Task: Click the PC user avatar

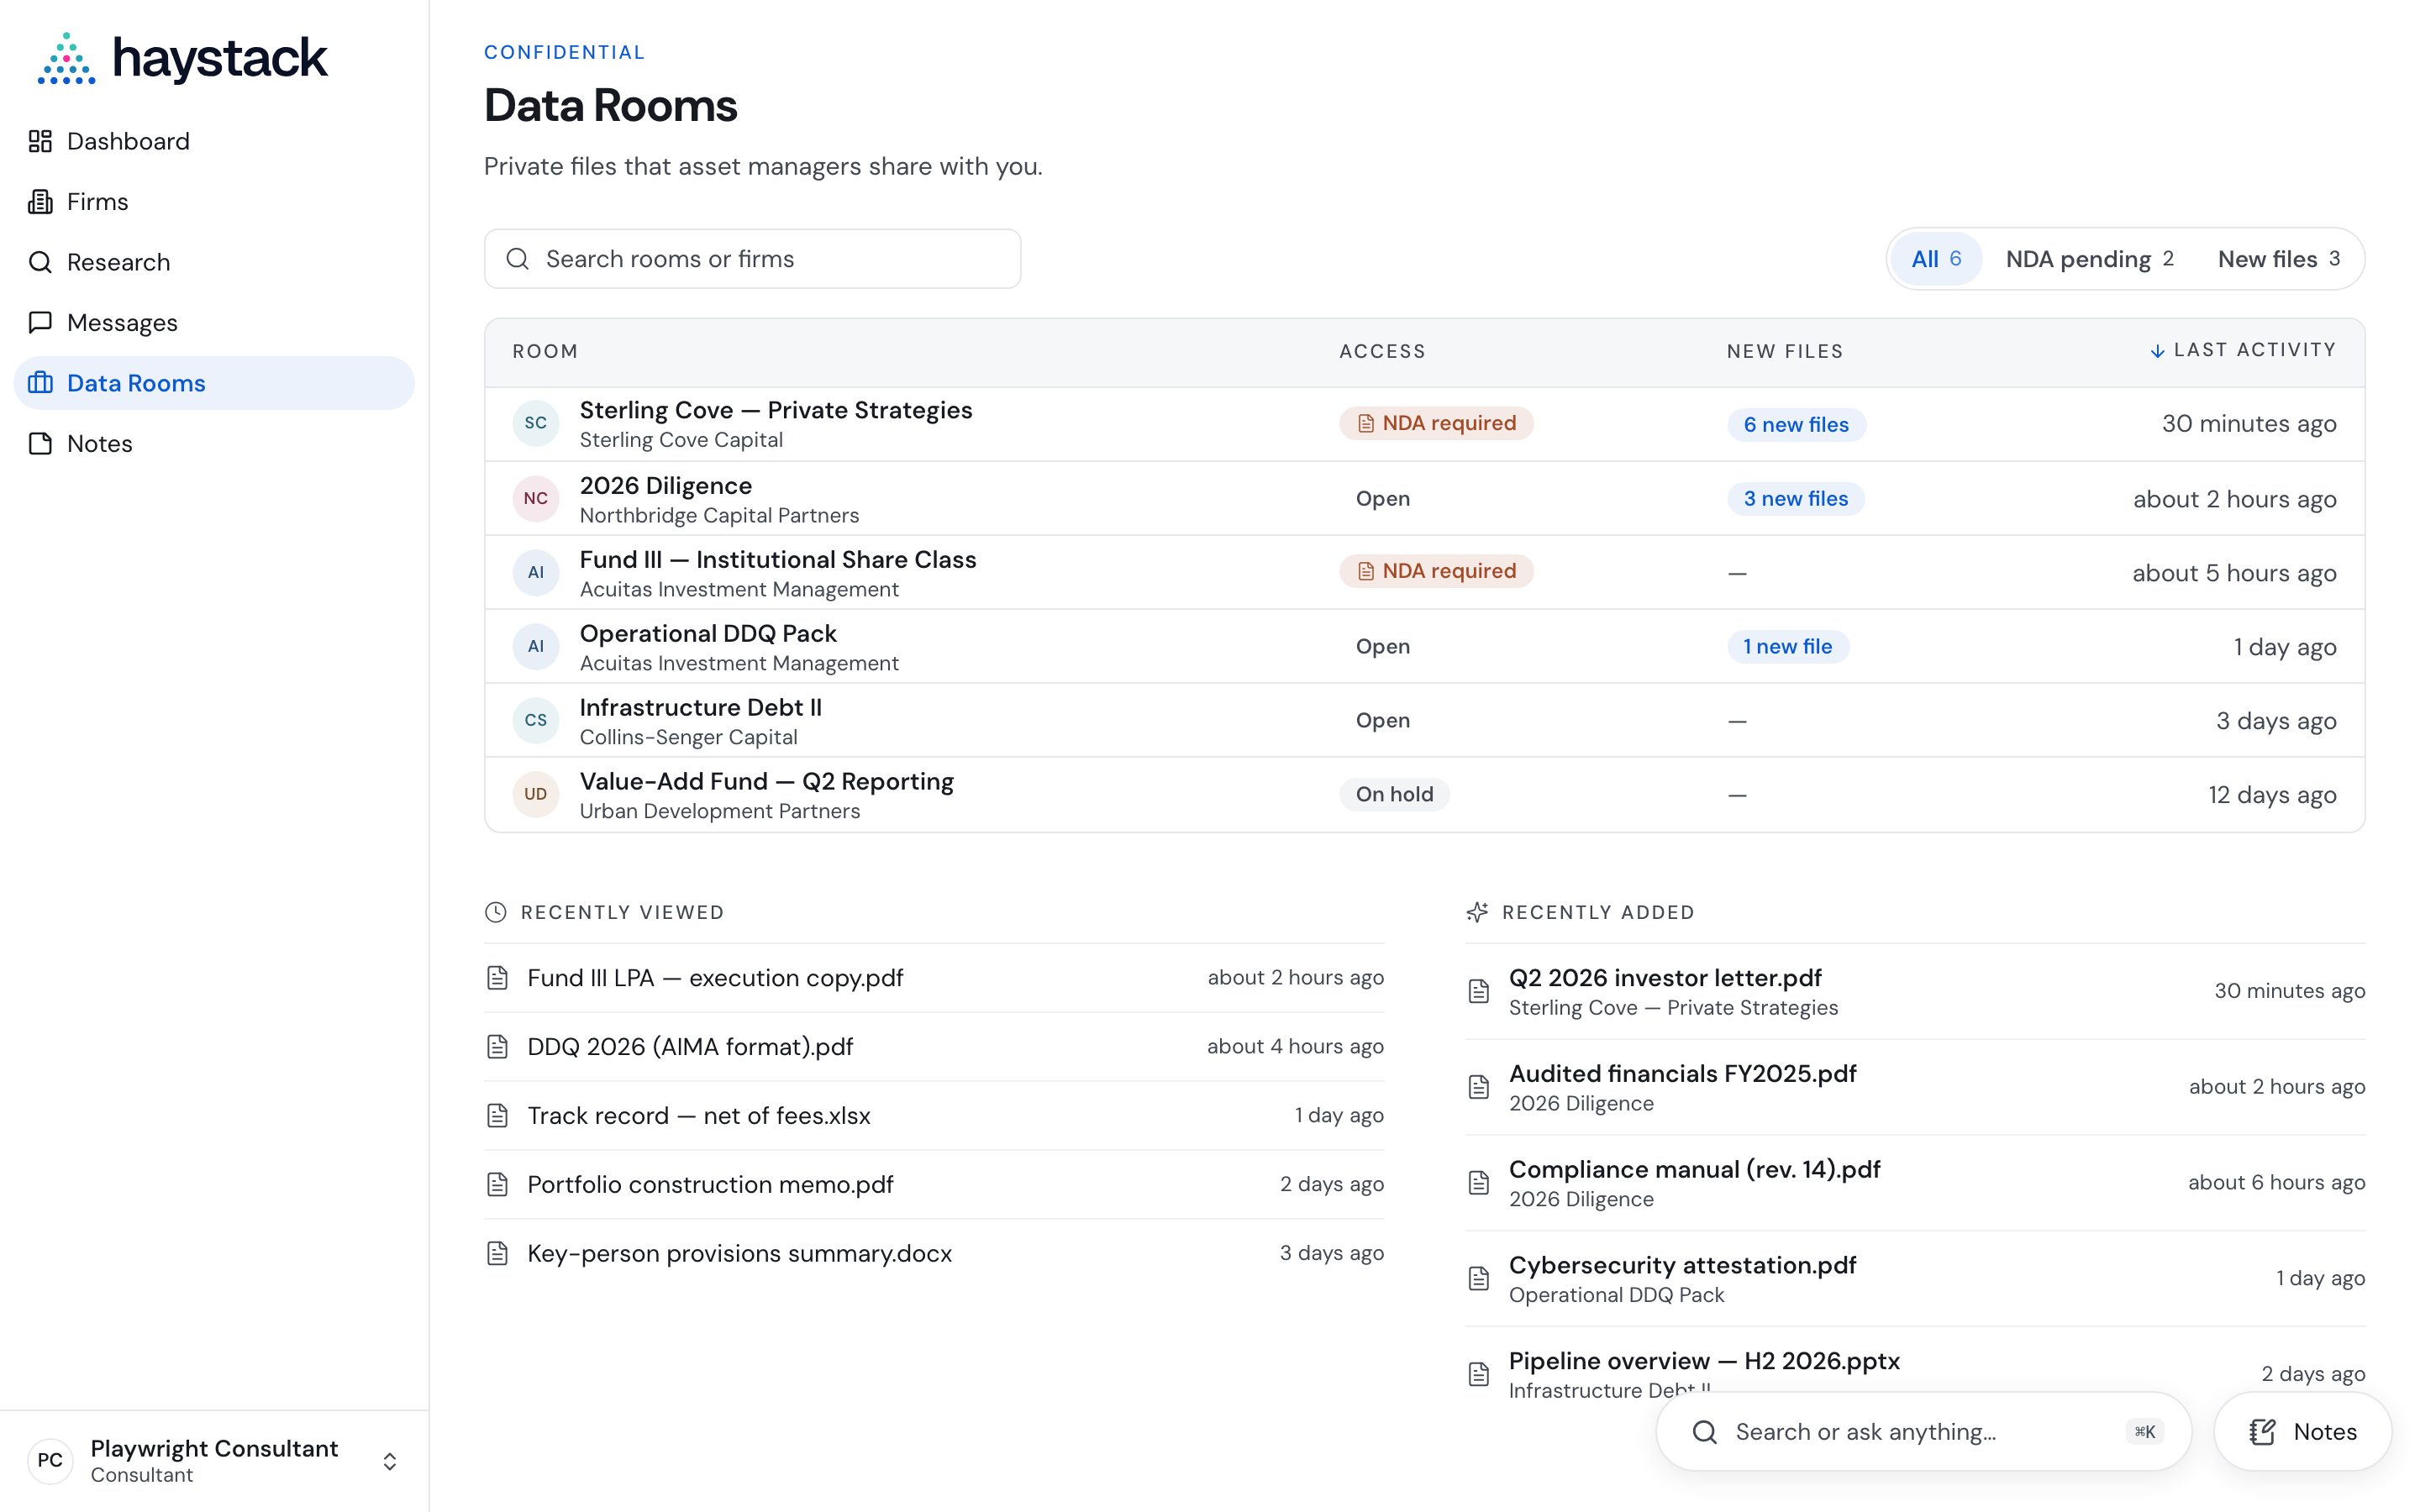Action: point(50,1461)
